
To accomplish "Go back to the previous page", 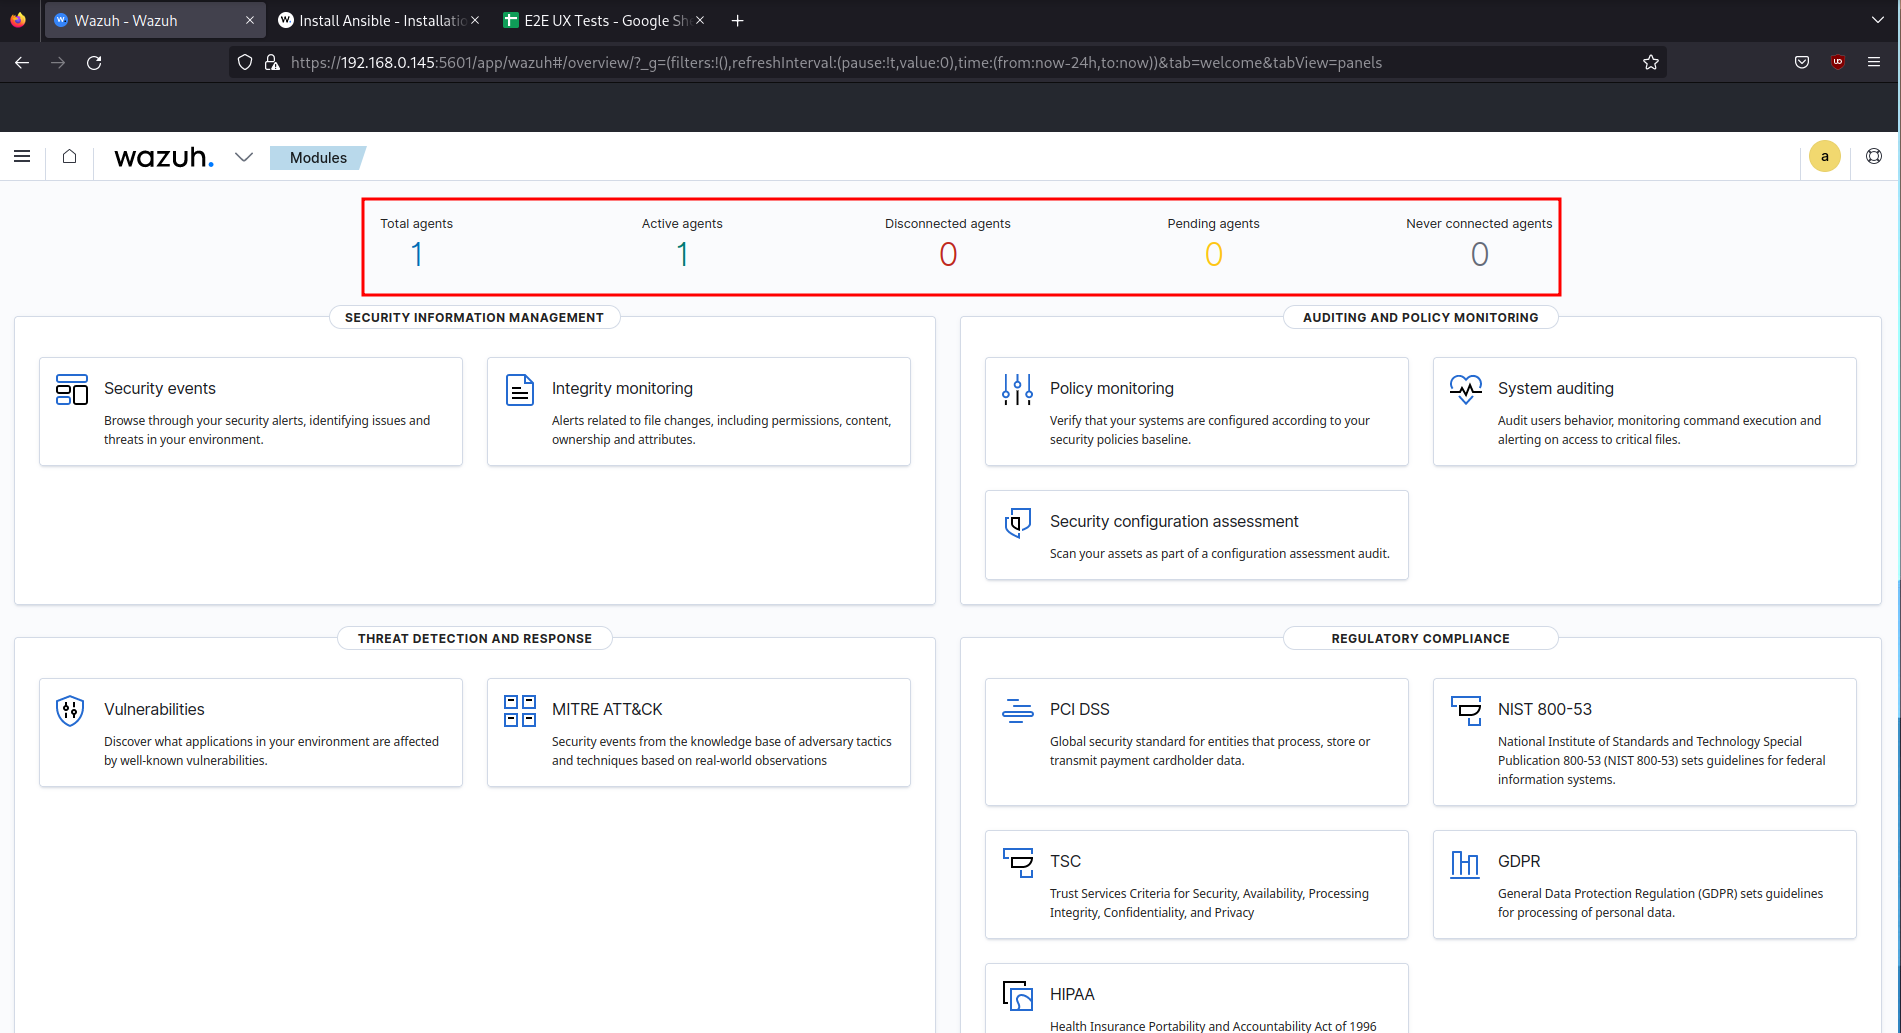I will (22, 62).
